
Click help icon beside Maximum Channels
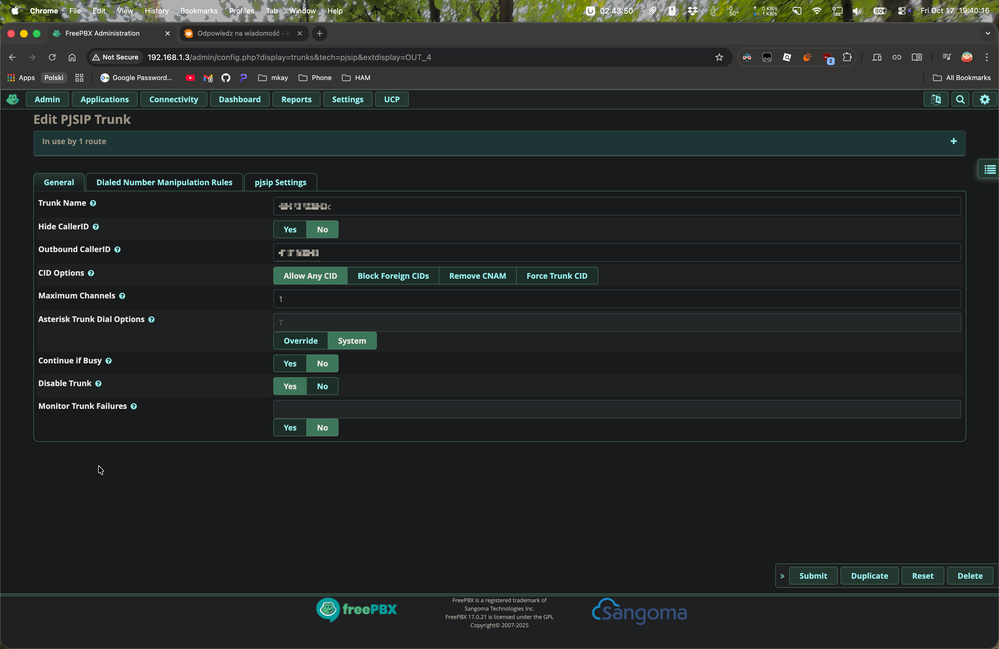pyautogui.click(x=122, y=296)
